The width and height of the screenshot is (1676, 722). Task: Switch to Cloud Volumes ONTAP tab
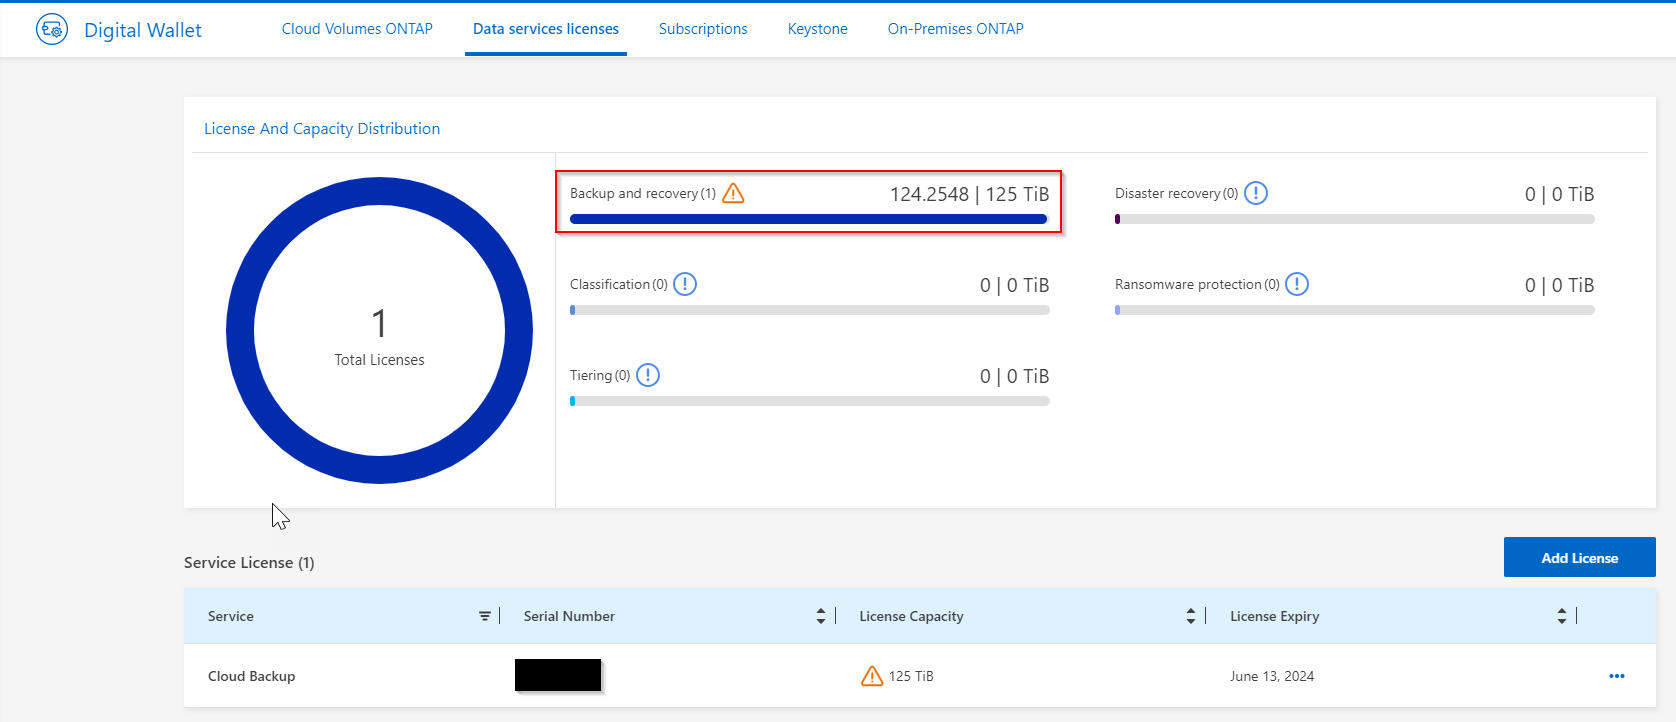357,29
